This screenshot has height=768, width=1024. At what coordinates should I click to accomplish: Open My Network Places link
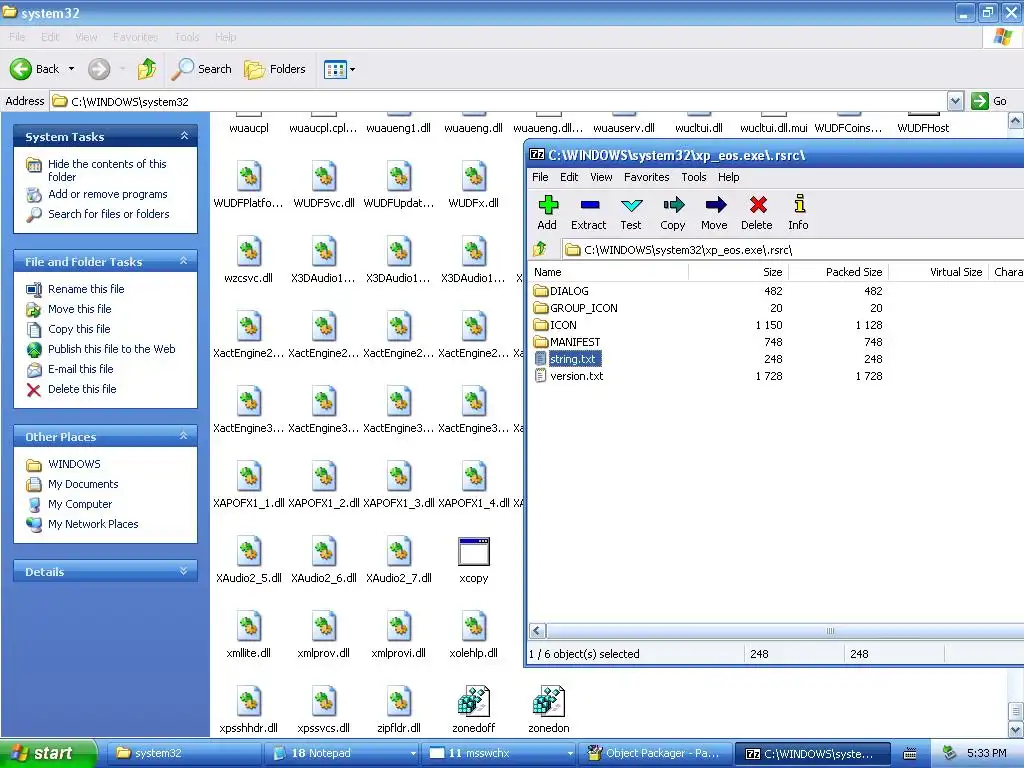[93, 524]
